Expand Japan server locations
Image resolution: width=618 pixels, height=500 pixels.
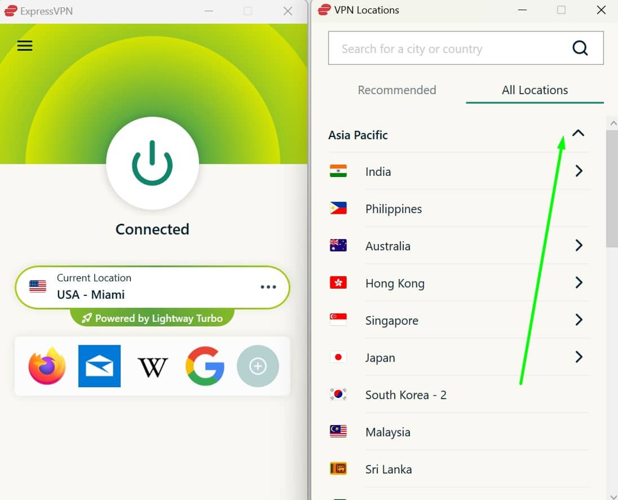[x=579, y=357]
